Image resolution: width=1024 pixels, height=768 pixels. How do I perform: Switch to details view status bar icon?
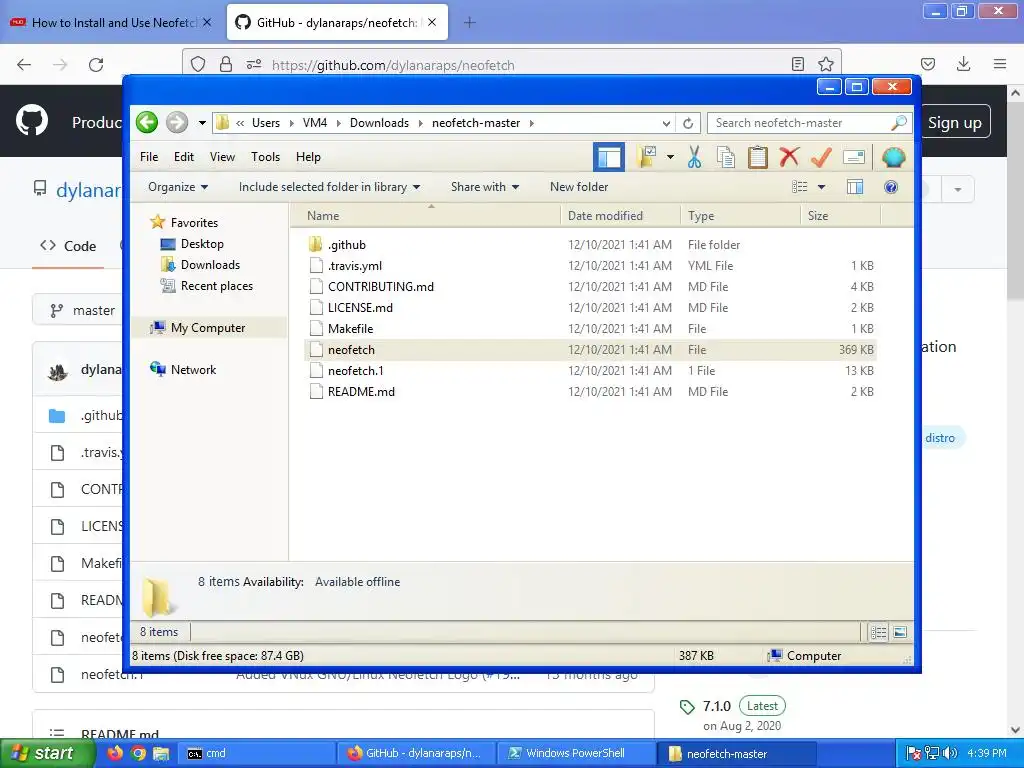point(878,632)
